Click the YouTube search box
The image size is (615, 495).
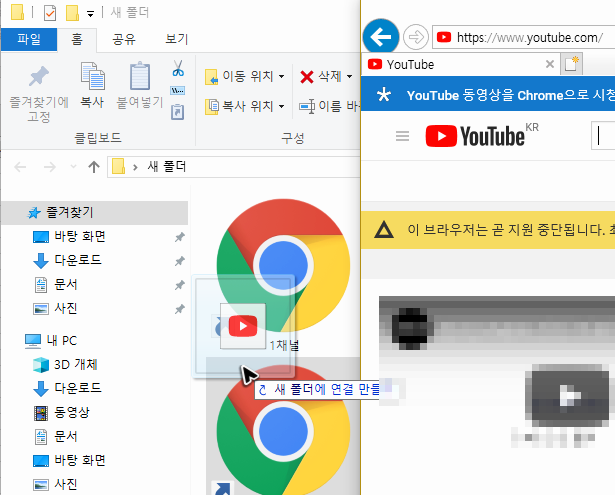(603, 136)
